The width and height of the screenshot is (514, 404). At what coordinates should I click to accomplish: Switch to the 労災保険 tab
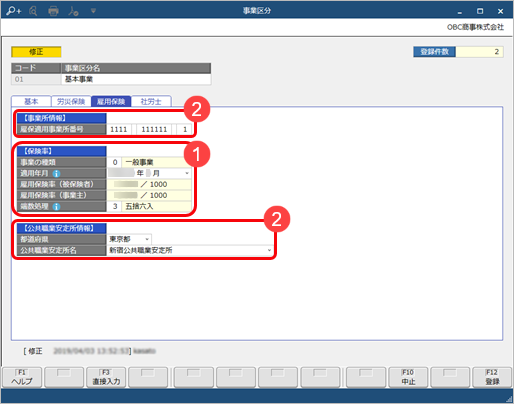coord(71,101)
